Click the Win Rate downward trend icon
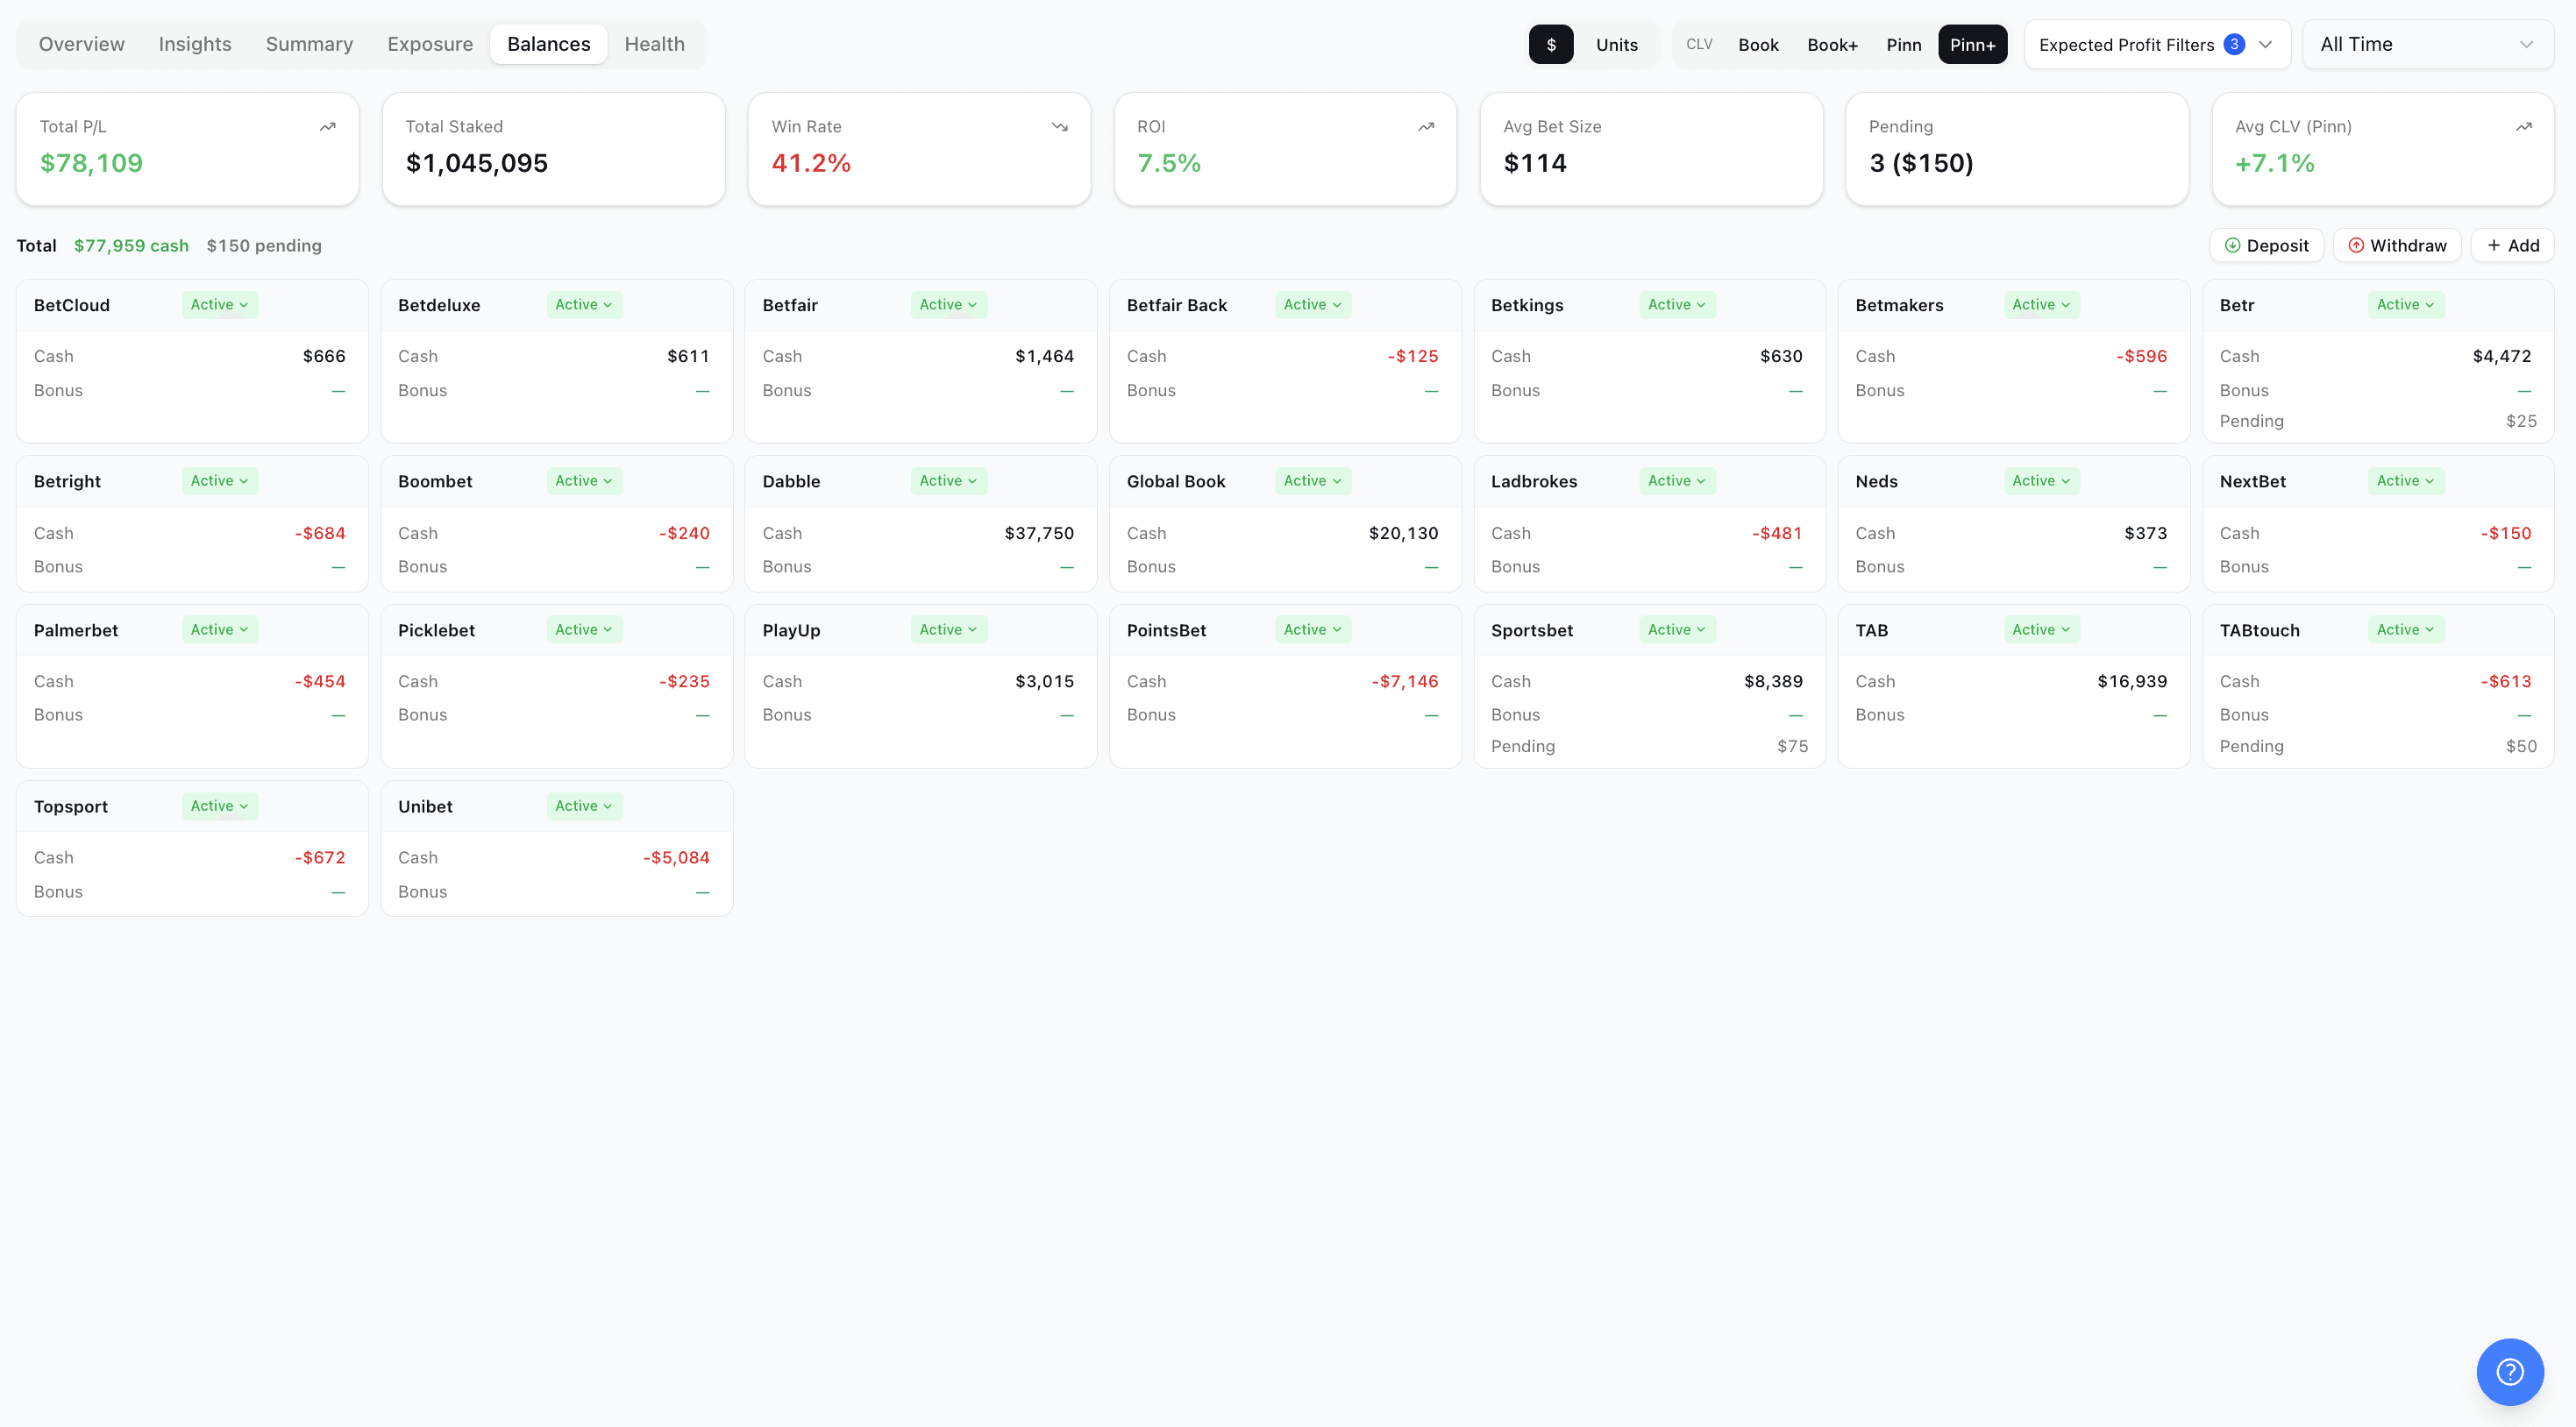This screenshot has height=1427, width=2576. point(1059,127)
